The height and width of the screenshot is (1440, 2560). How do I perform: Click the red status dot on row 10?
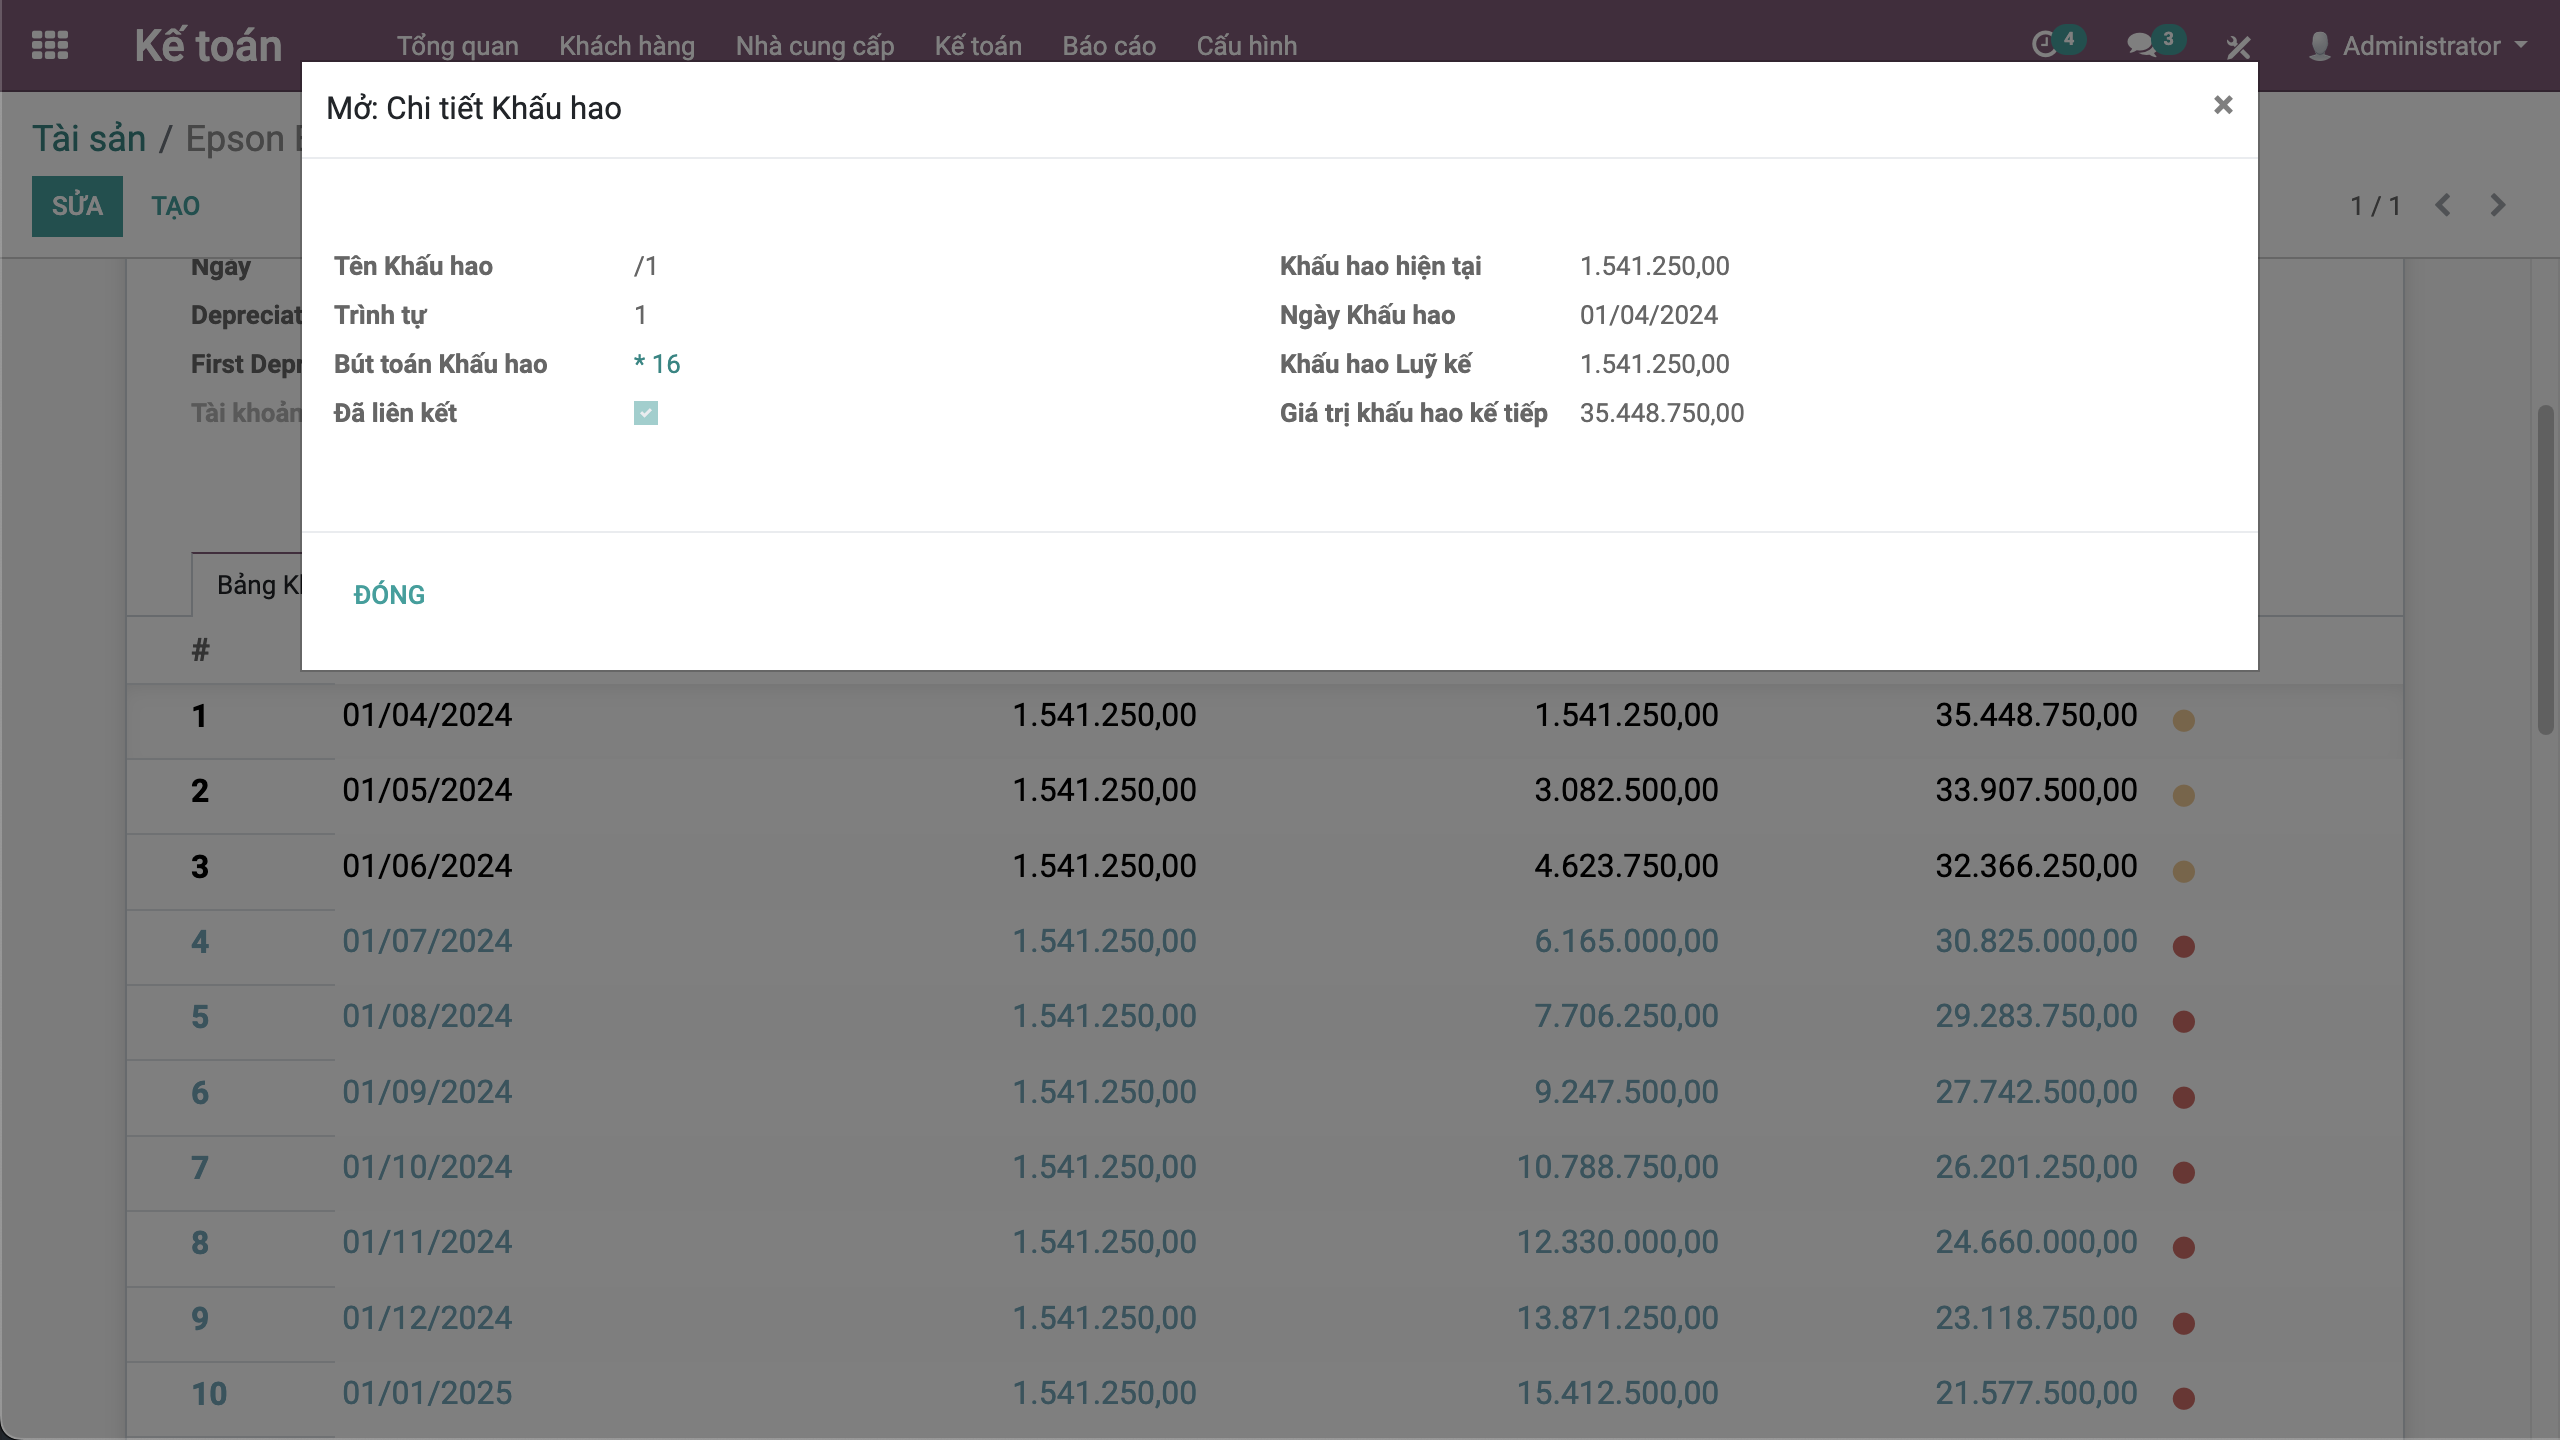pyautogui.click(x=2183, y=1398)
